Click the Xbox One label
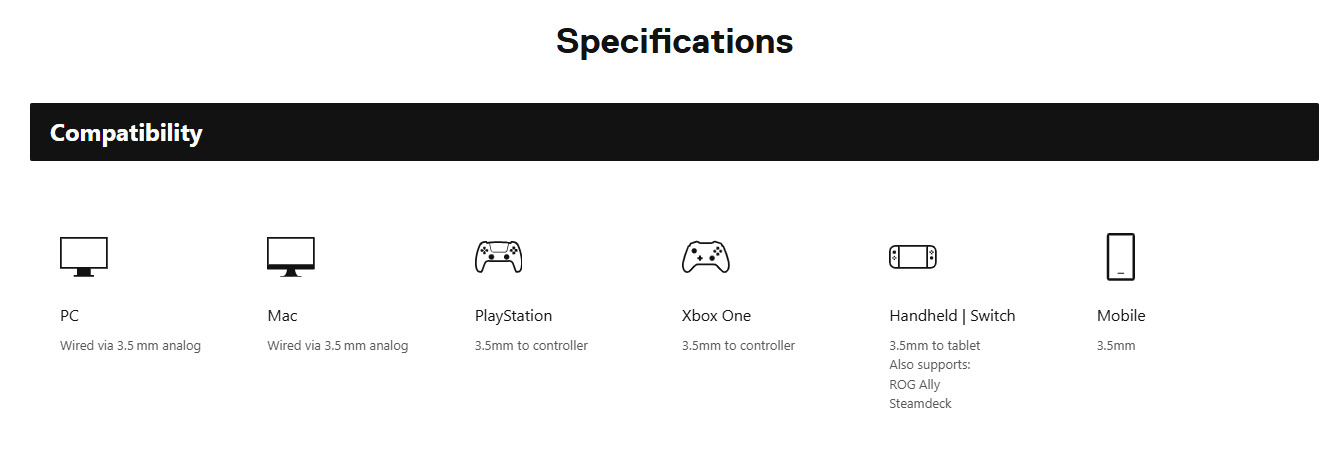The height and width of the screenshot is (454, 1341). 716,316
